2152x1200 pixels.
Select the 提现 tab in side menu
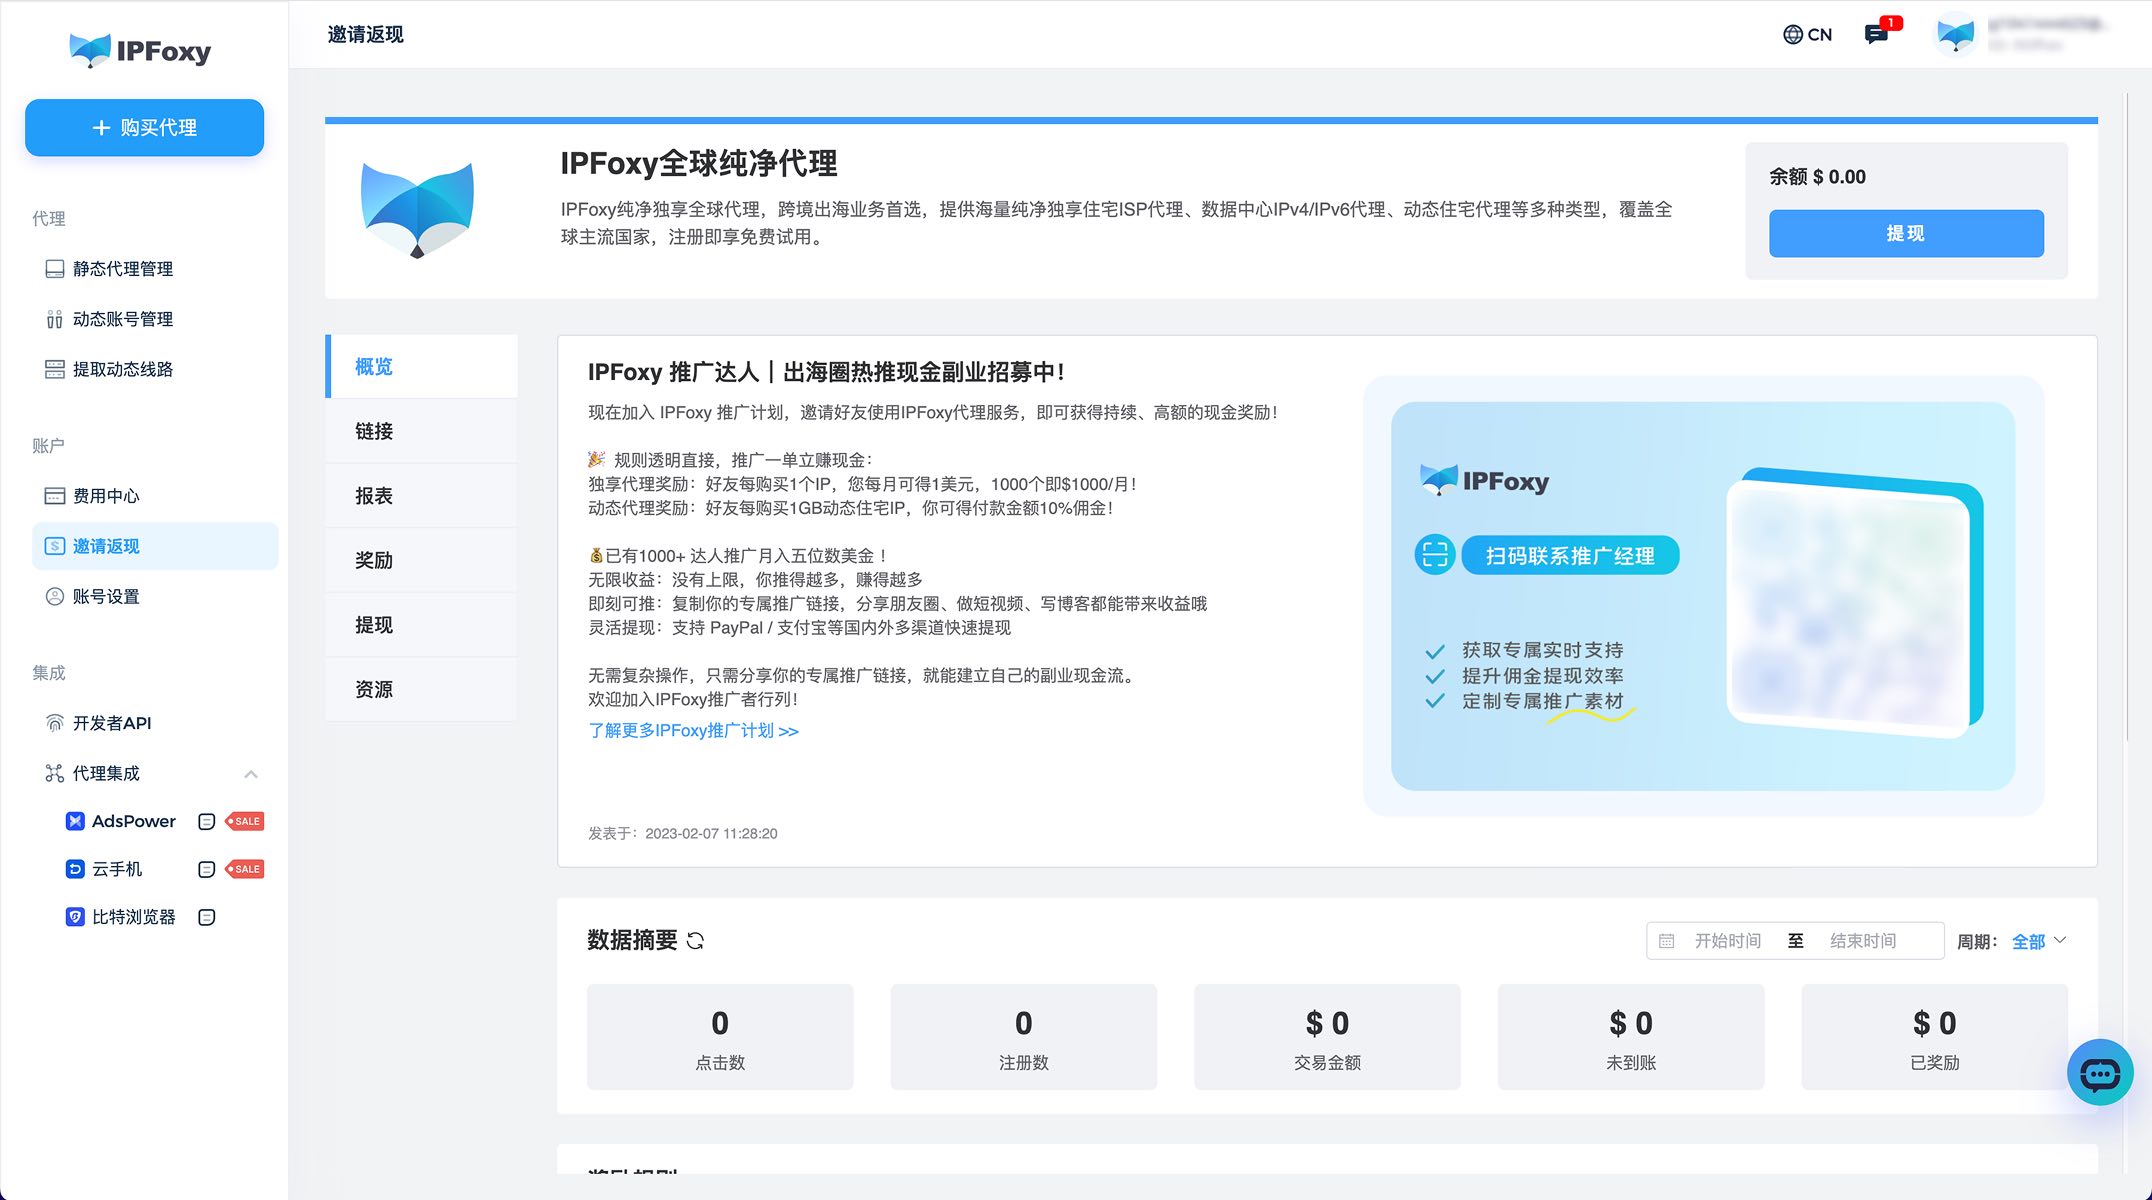[422, 625]
